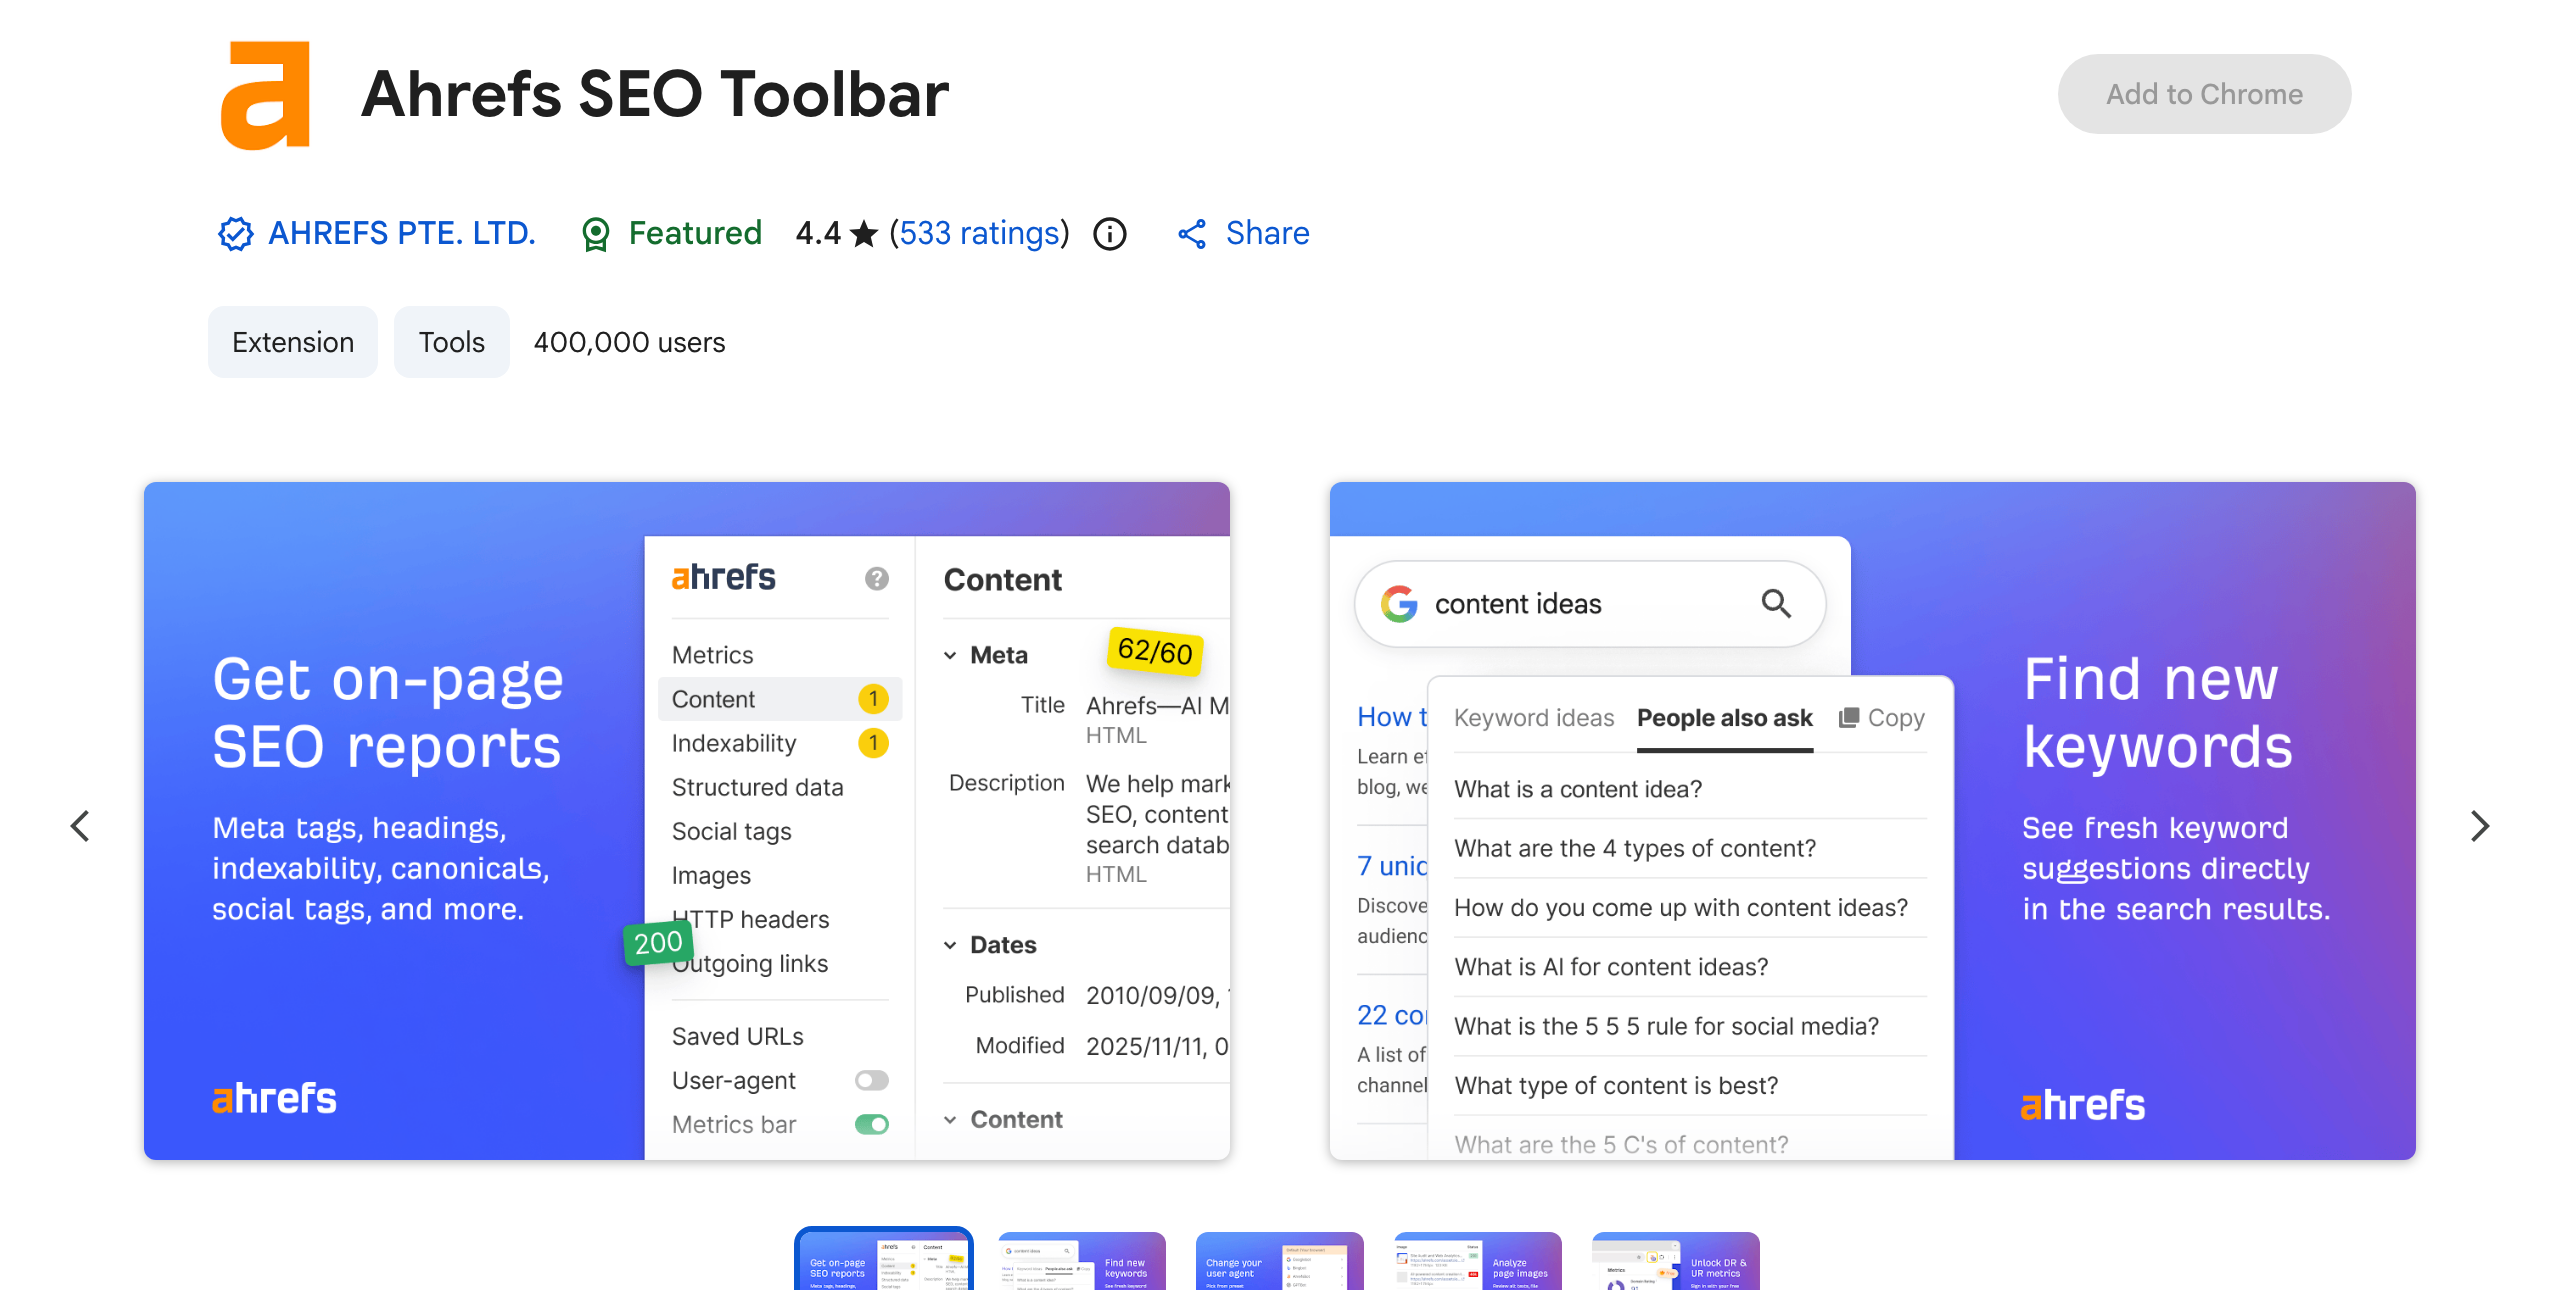Image resolution: width=2560 pixels, height=1290 pixels.
Task: Click the 'Ahrefs SEO Toolbar' title
Action: (655, 94)
